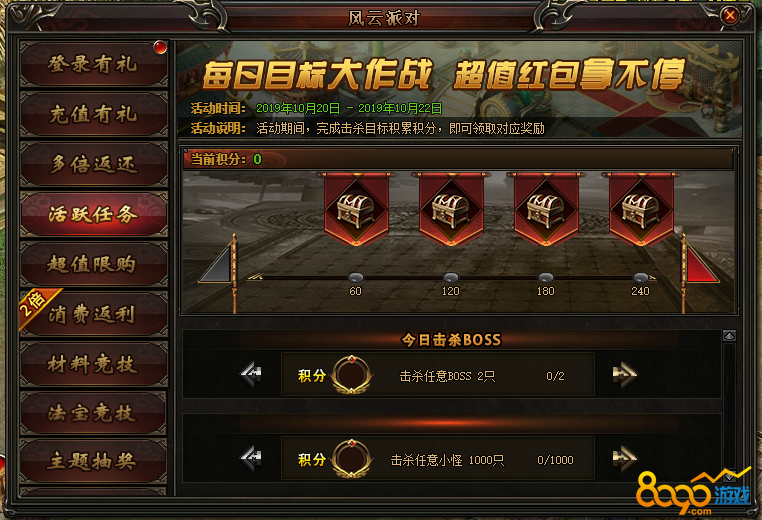The width and height of the screenshot is (762, 520).
Task: Open the treasure chest at 120 points
Action: click(451, 210)
